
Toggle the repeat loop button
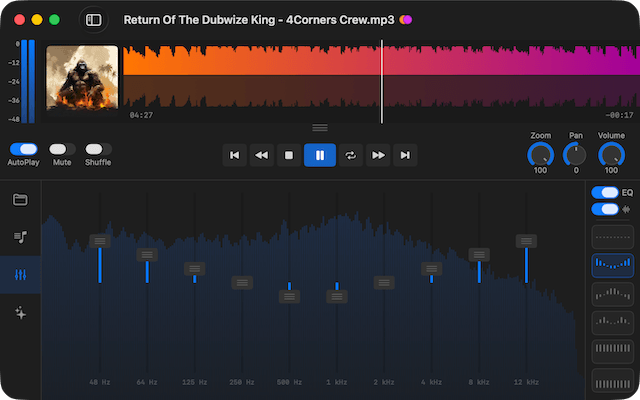350,155
